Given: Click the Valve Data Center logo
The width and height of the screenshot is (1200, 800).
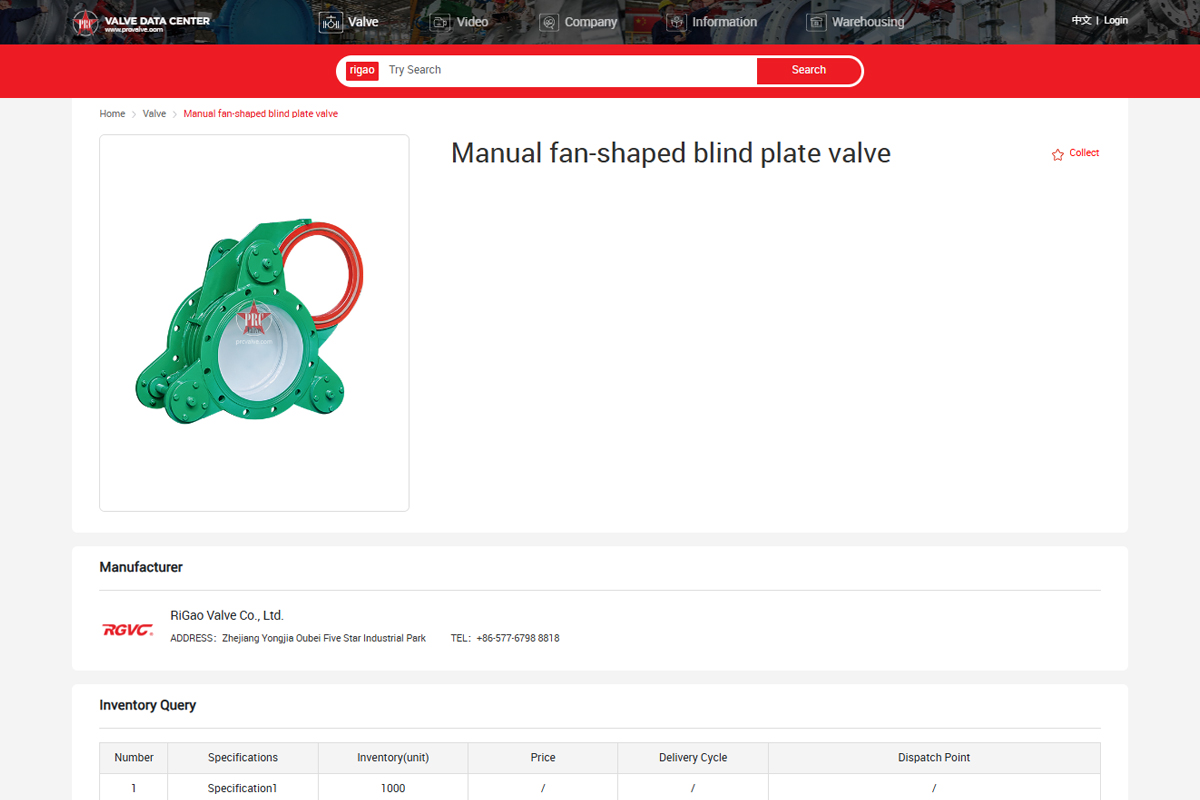Looking at the screenshot, I should [x=141, y=22].
